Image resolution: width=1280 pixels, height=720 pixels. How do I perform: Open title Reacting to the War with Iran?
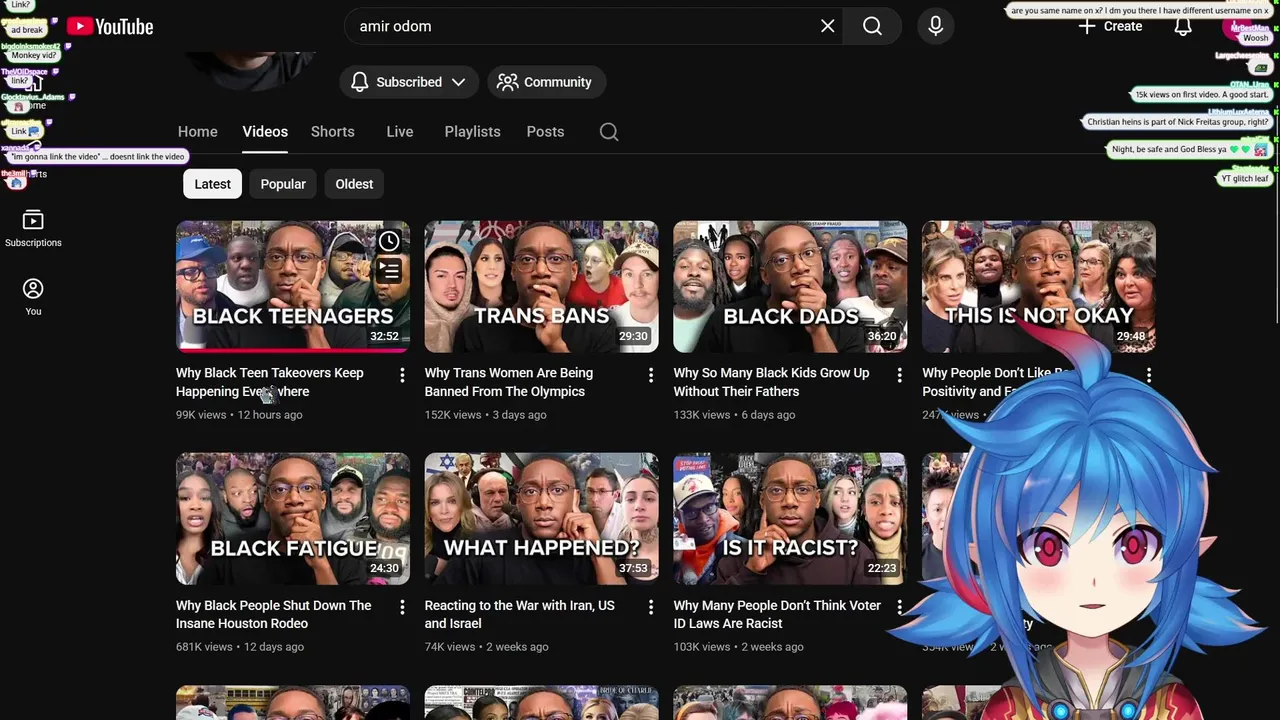(x=520, y=614)
